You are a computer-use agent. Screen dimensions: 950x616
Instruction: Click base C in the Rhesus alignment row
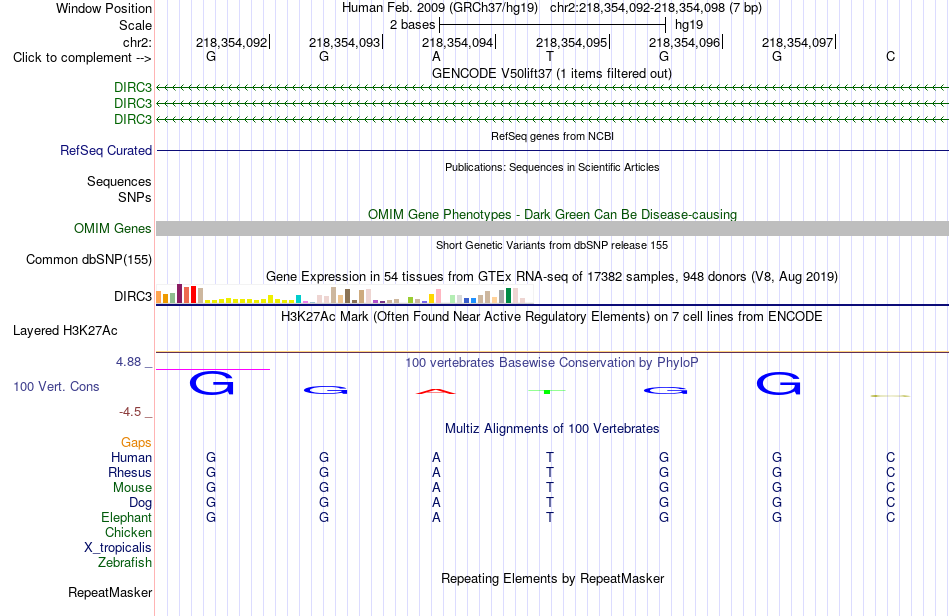tap(890, 472)
